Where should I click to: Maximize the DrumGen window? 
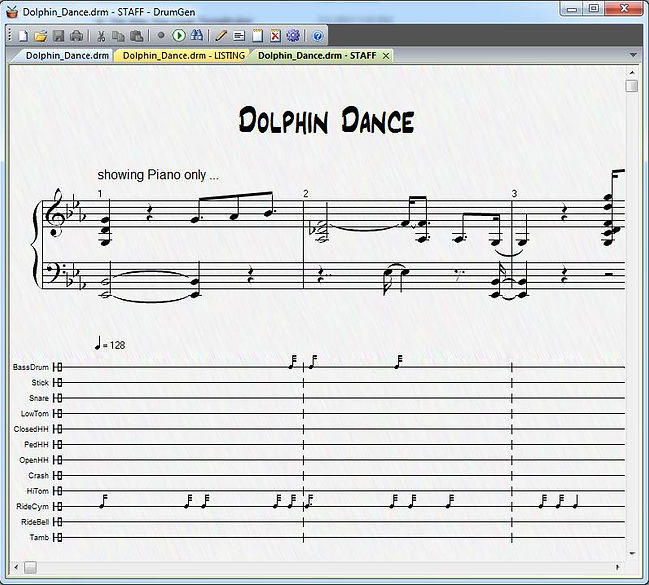[x=594, y=9]
